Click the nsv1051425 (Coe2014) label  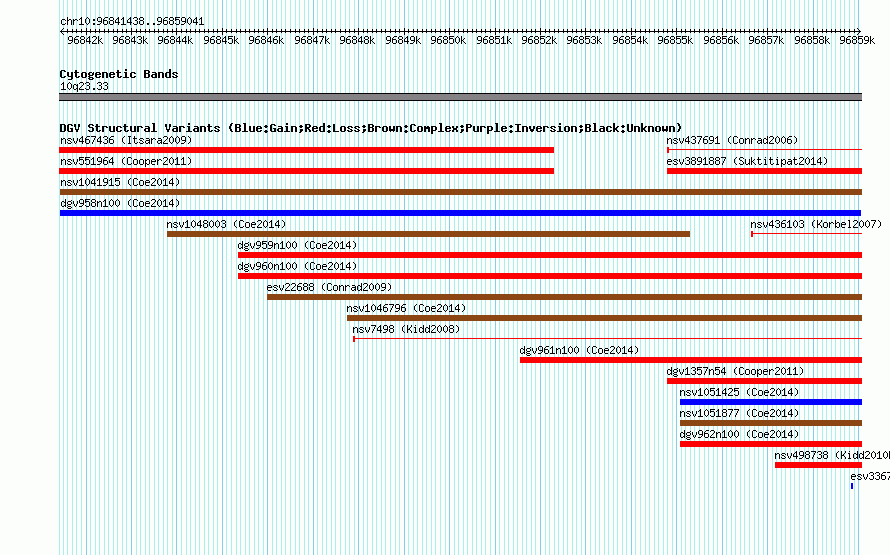click(739, 392)
